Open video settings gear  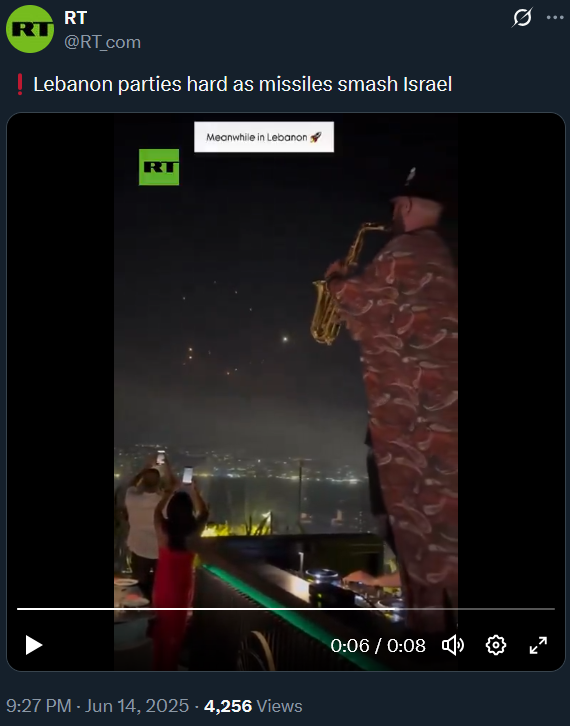tap(495, 645)
